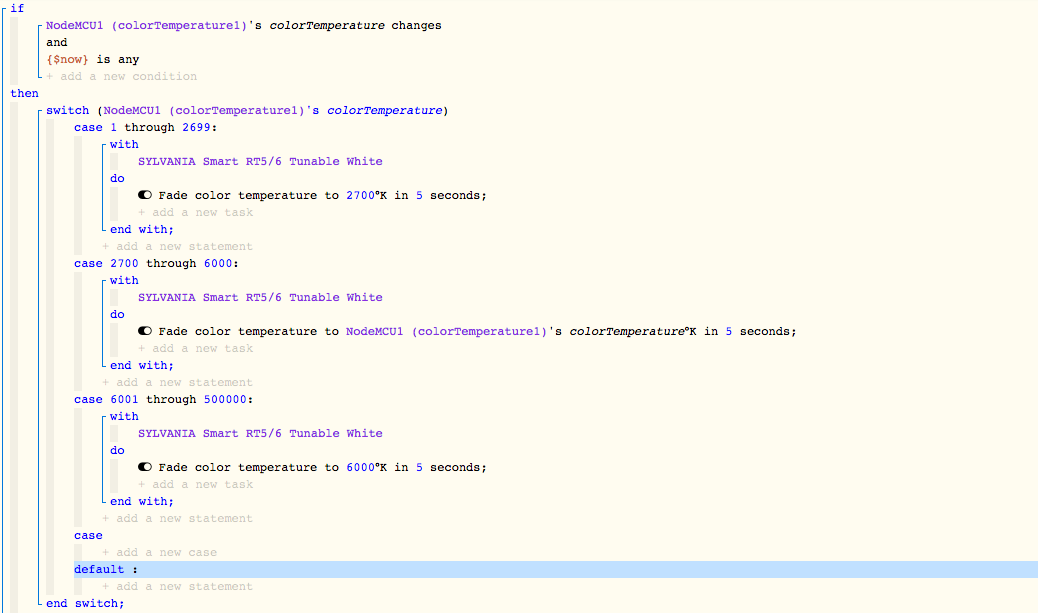Click toggle icon beside Fade to NodeMCU1 colorTemperature

pyautogui.click(x=145, y=331)
